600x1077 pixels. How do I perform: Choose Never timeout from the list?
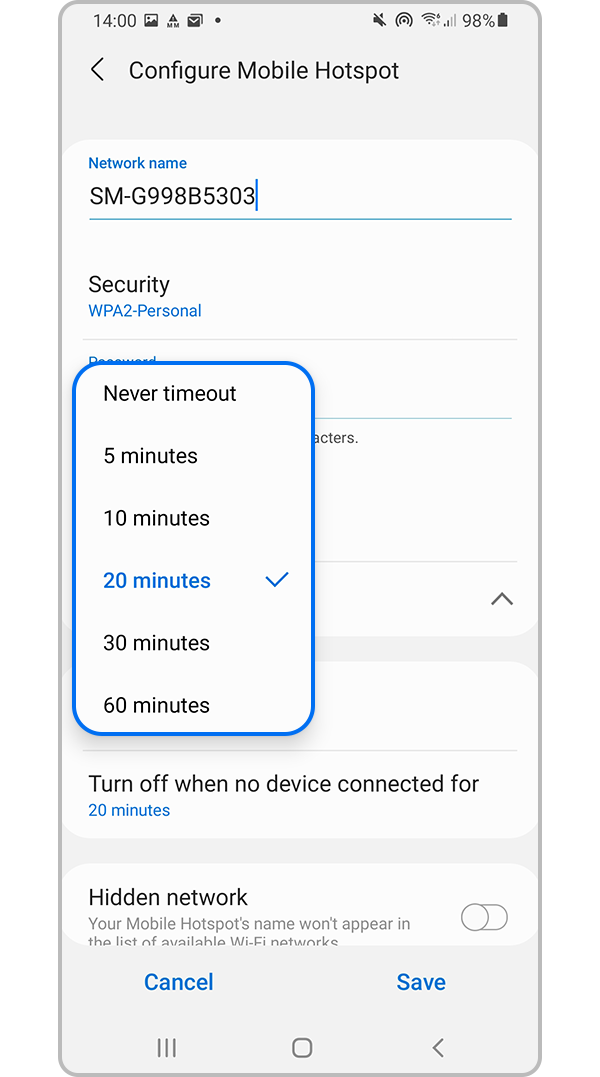click(x=194, y=394)
